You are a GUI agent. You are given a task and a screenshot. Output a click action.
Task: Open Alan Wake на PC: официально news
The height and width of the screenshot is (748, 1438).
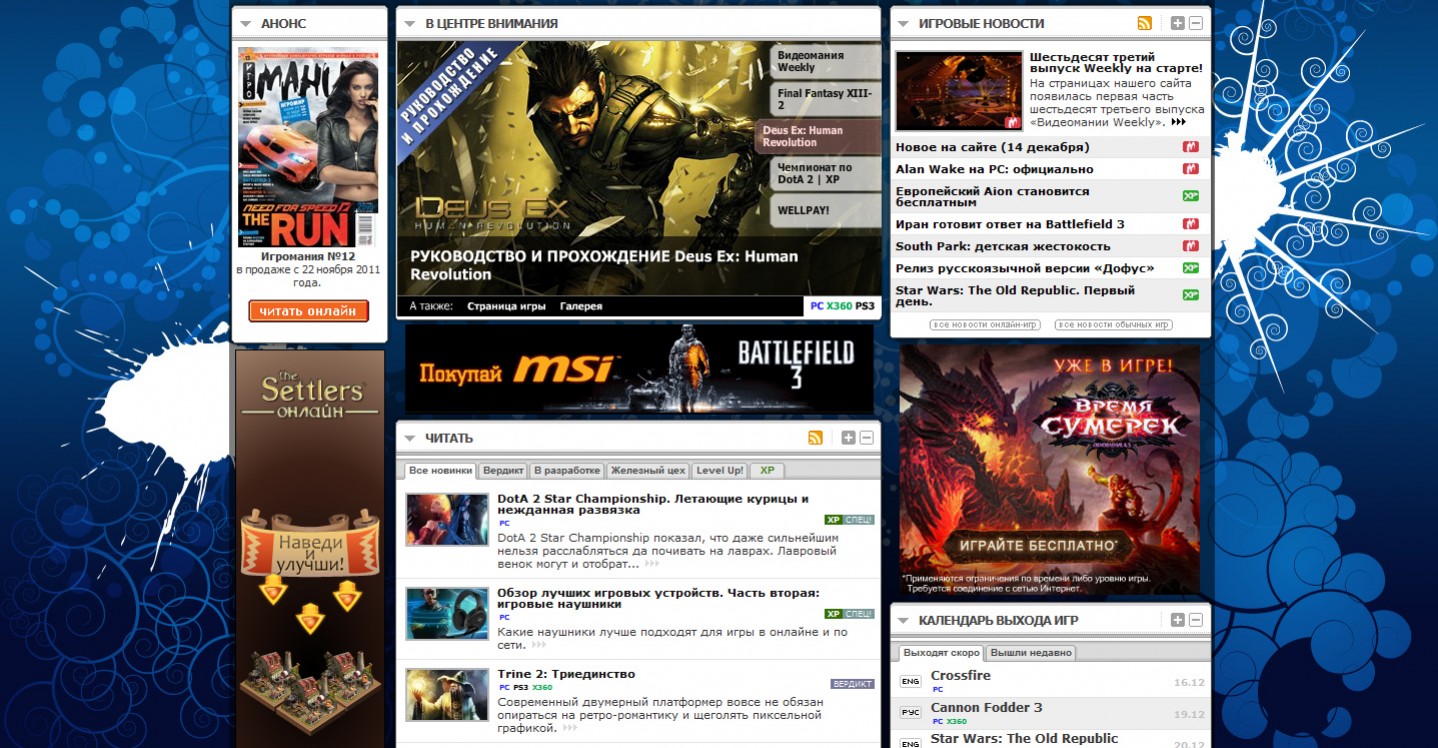tap(994, 169)
